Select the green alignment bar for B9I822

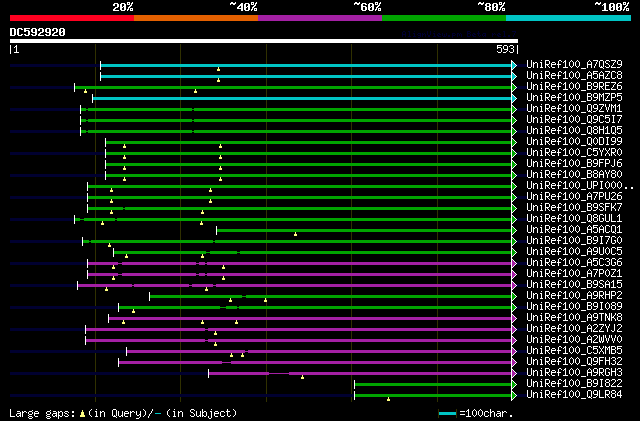click(433, 385)
